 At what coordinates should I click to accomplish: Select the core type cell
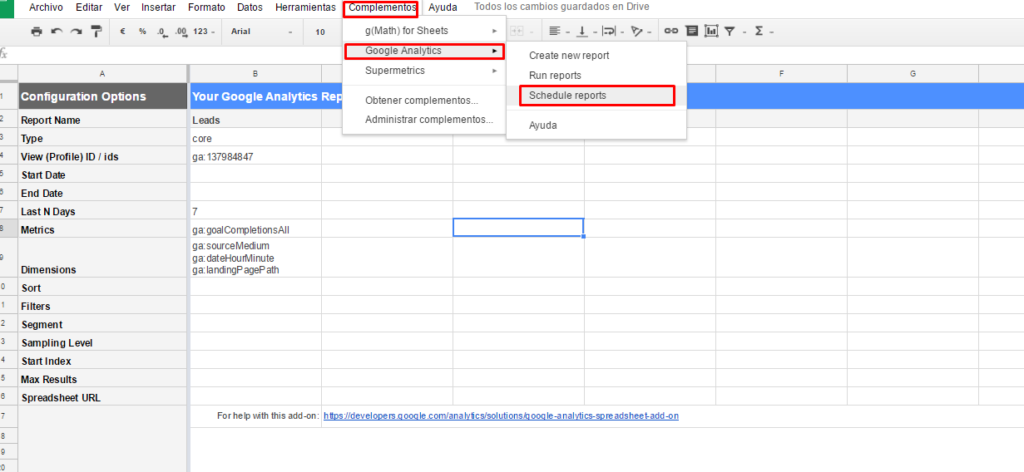point(255,138)
